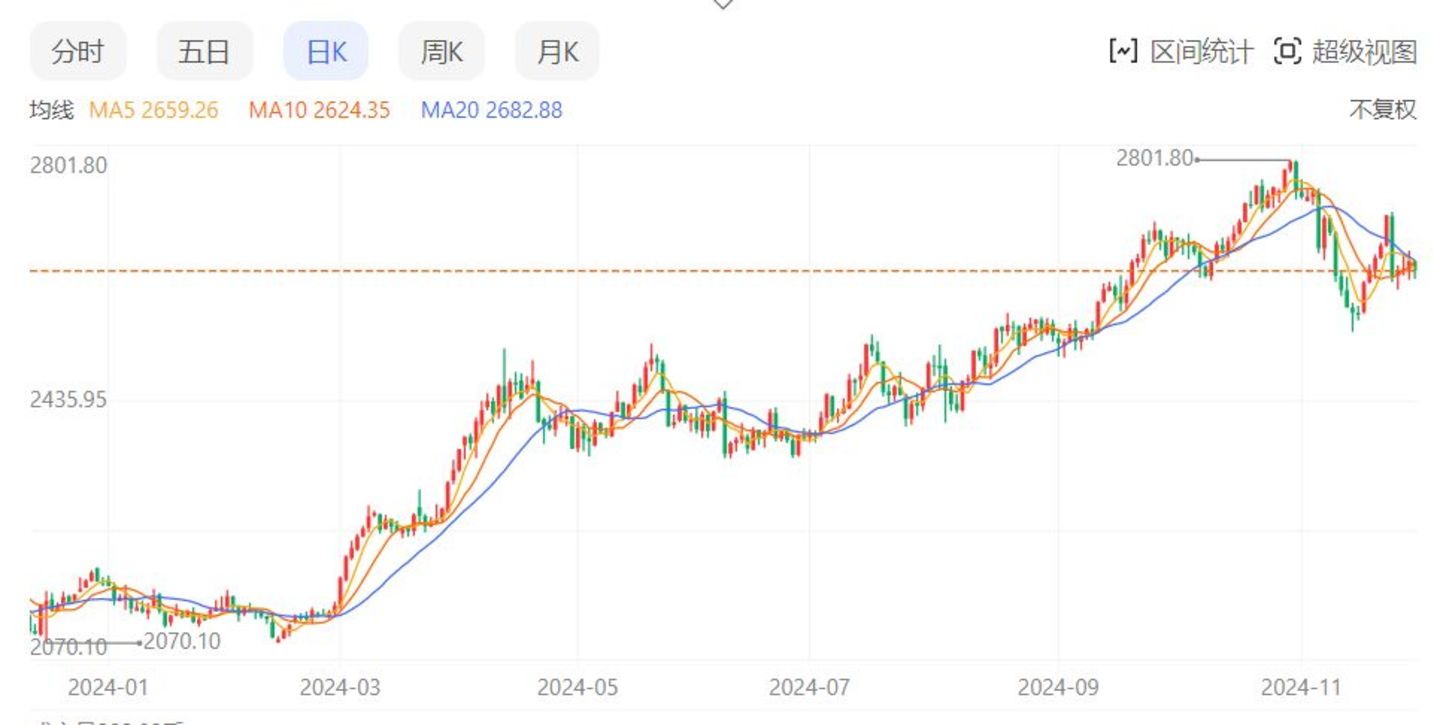Select the 日K chart tab
This screenshot has height=725, width=1440.
326,51
